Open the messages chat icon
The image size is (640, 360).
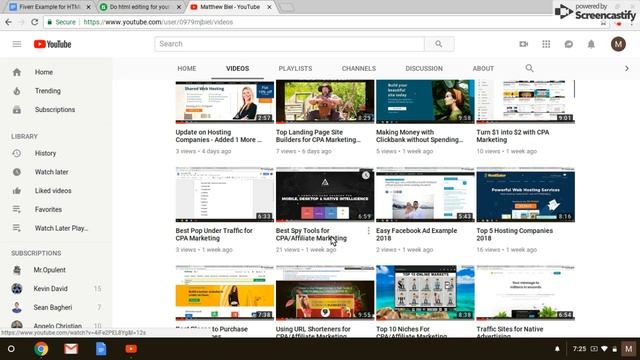click(569, 44)
